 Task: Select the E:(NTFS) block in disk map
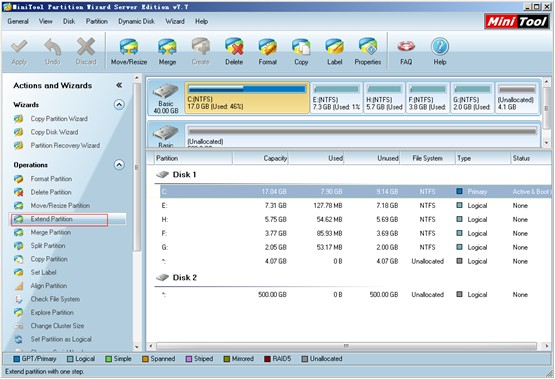pos(337,98)
